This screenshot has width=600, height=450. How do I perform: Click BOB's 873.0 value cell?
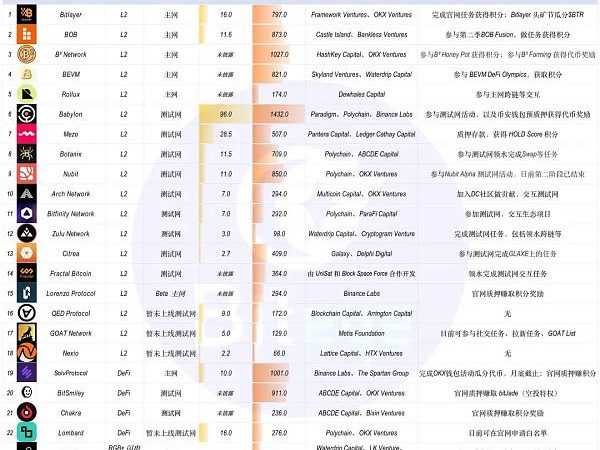tap(279, 34)
